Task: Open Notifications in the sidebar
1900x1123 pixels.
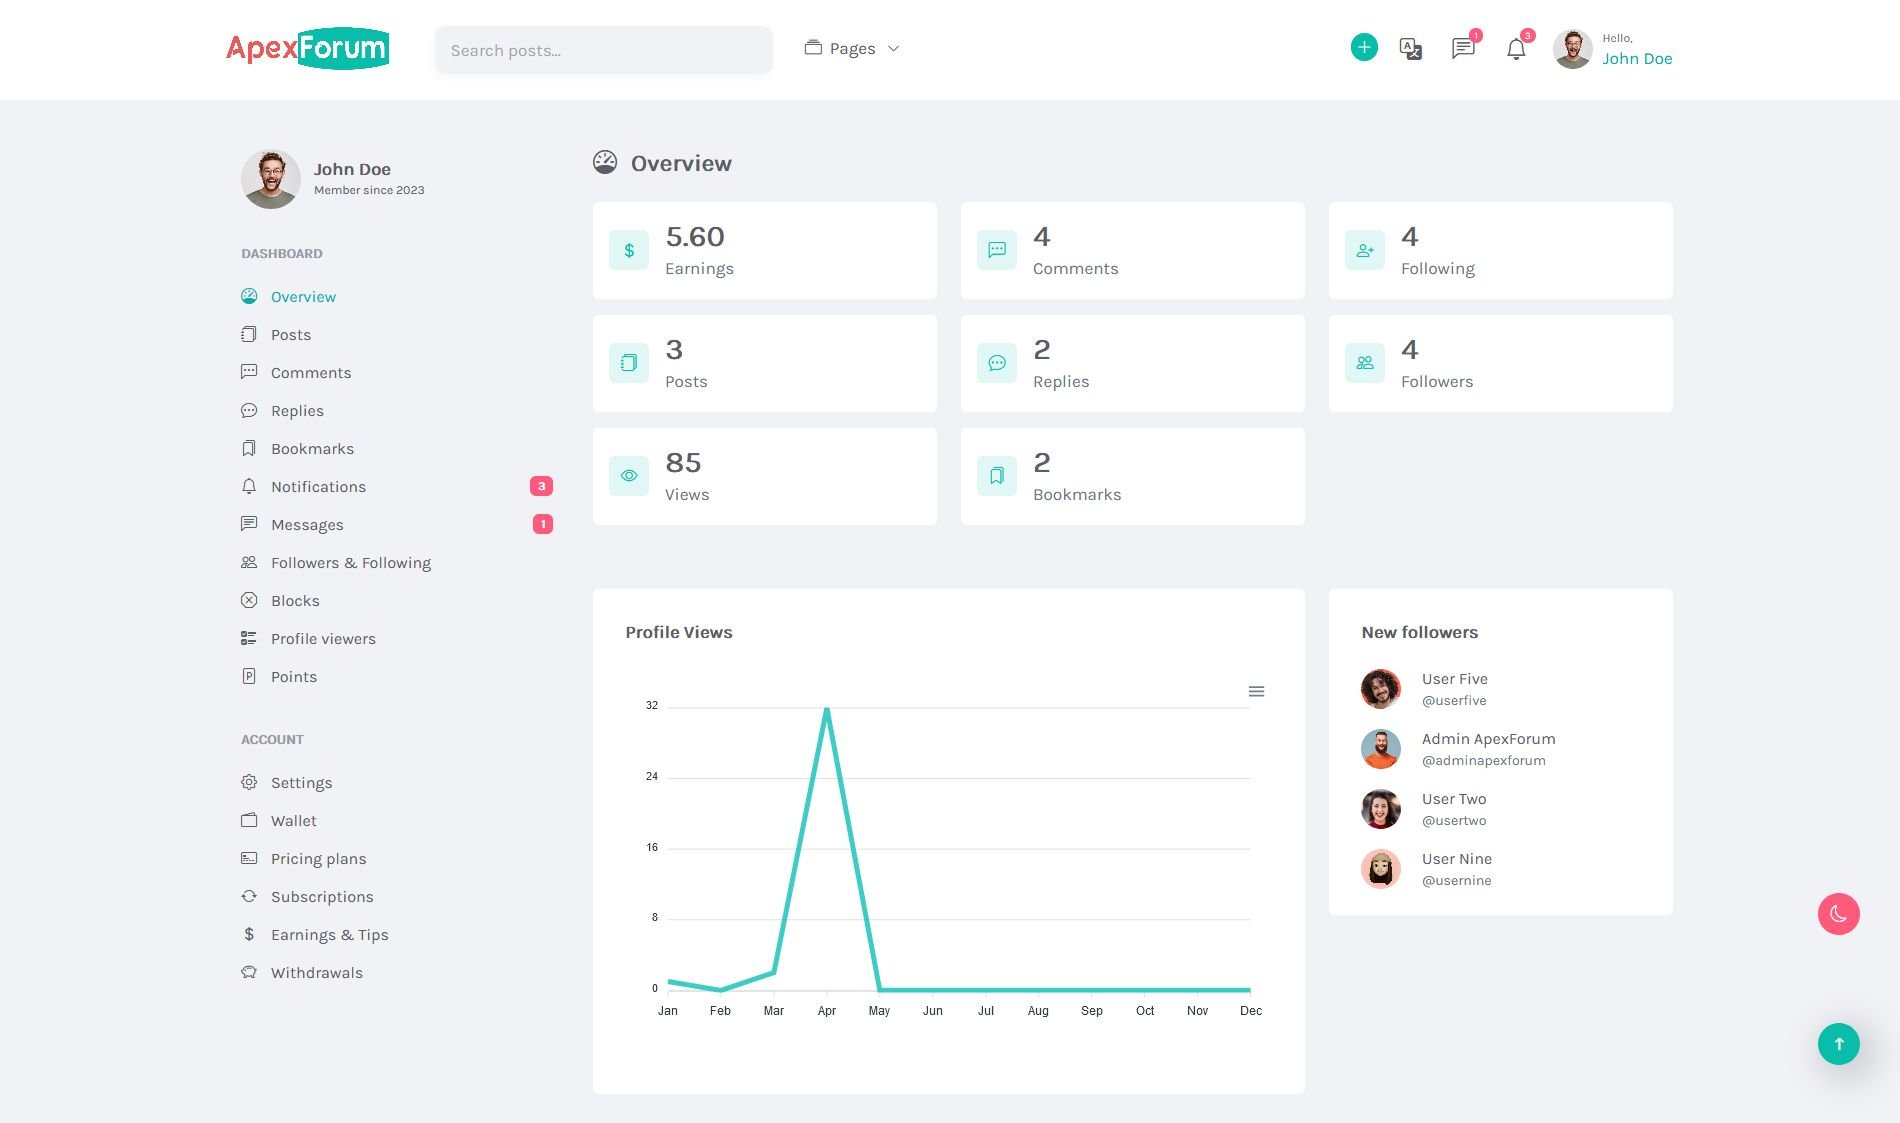Action: coord(318,487)
